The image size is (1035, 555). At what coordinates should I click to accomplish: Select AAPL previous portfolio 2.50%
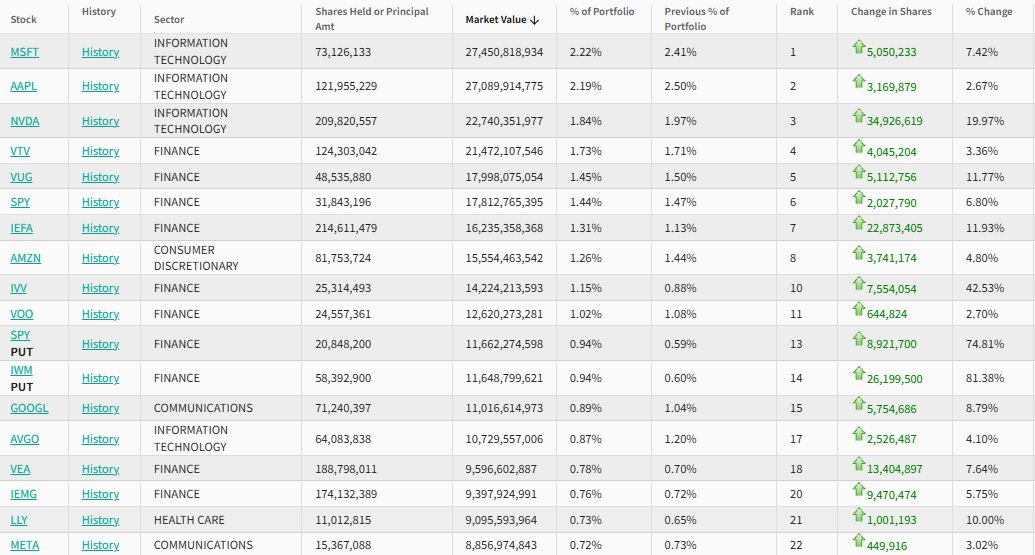[681, 86]
